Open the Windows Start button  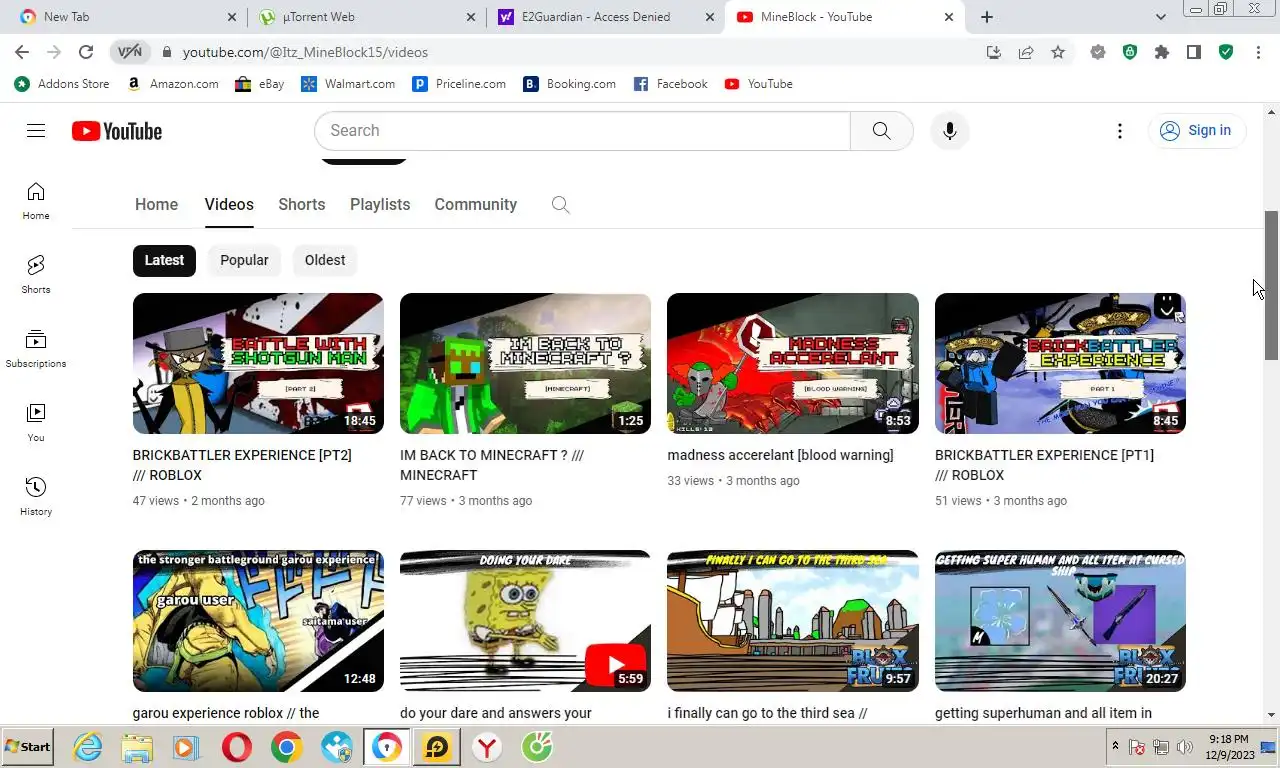[x=28, y=747]
